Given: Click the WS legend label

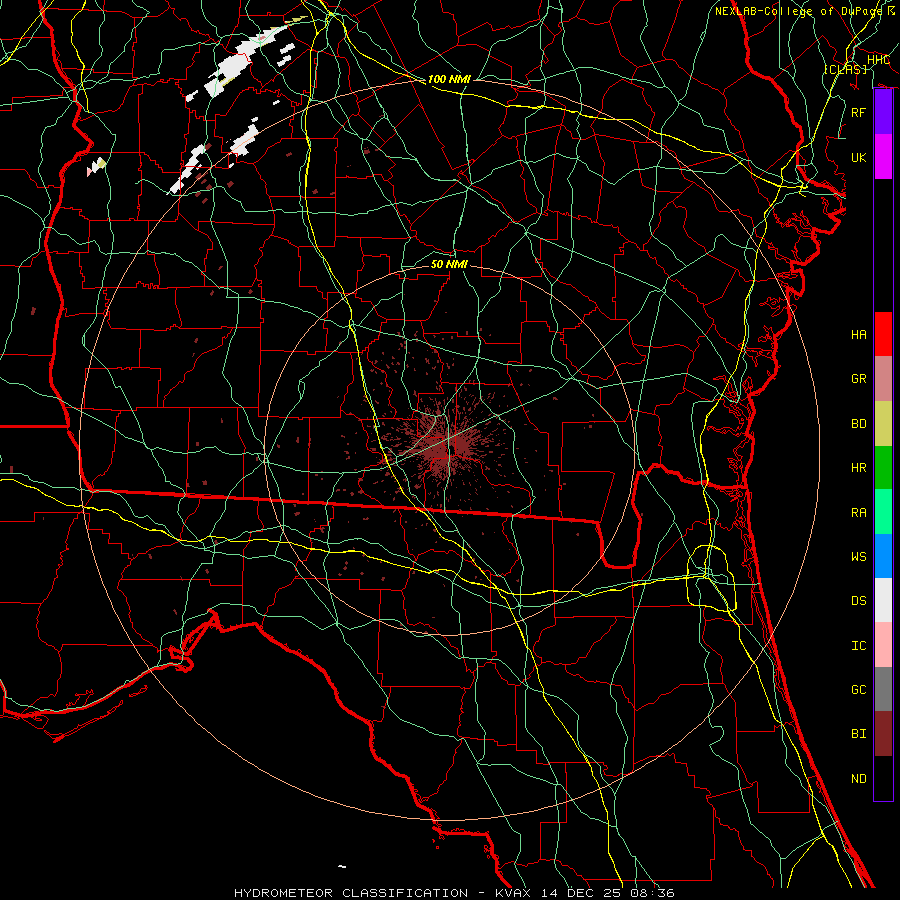Looking at the screenshot, I should pos(859,556).
